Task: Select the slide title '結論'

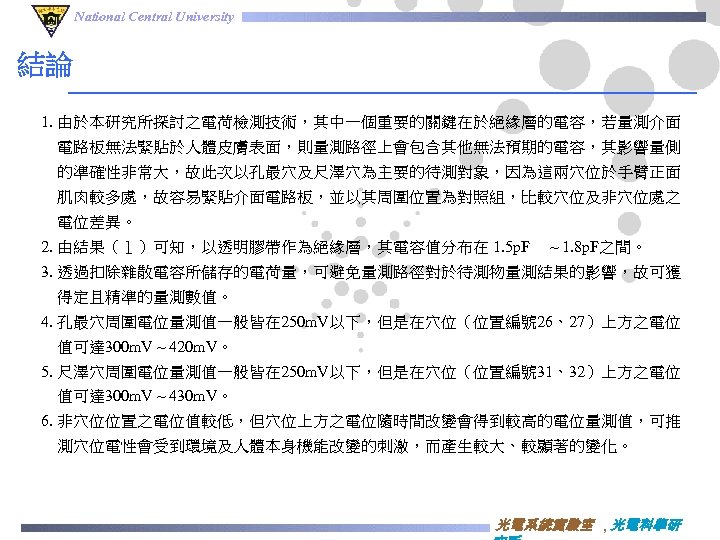Action: point(45,64)
